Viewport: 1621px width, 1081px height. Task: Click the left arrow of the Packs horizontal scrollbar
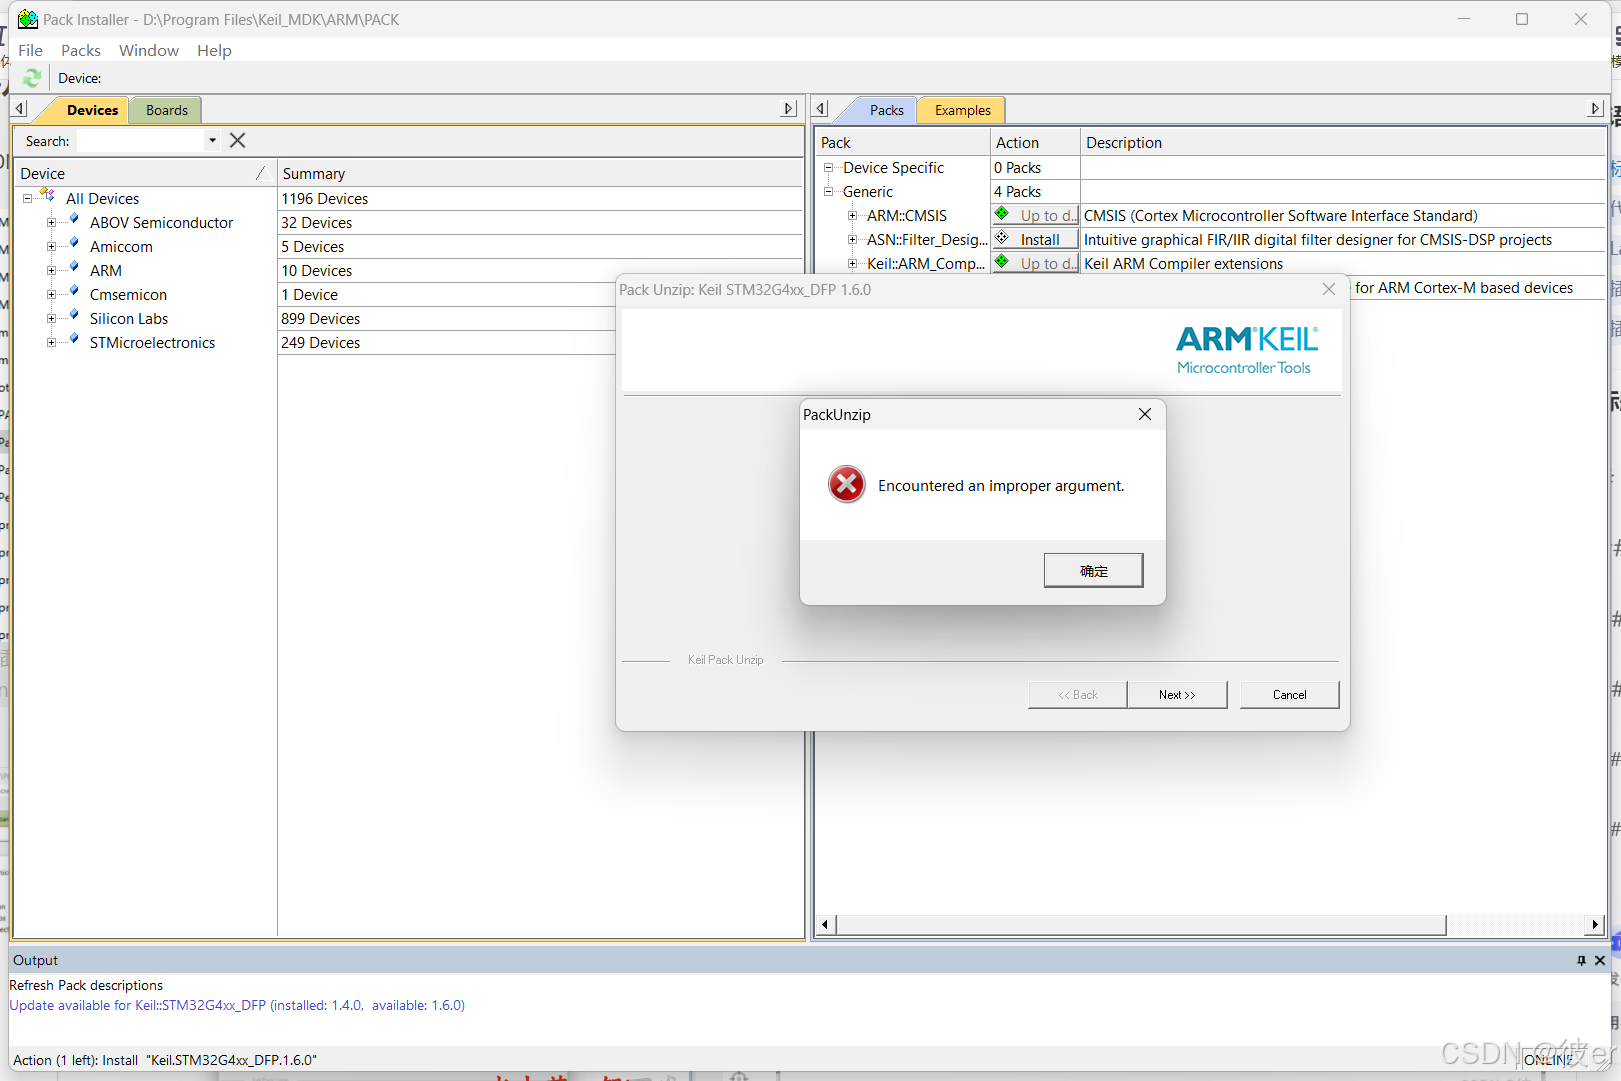click(825, 924)
